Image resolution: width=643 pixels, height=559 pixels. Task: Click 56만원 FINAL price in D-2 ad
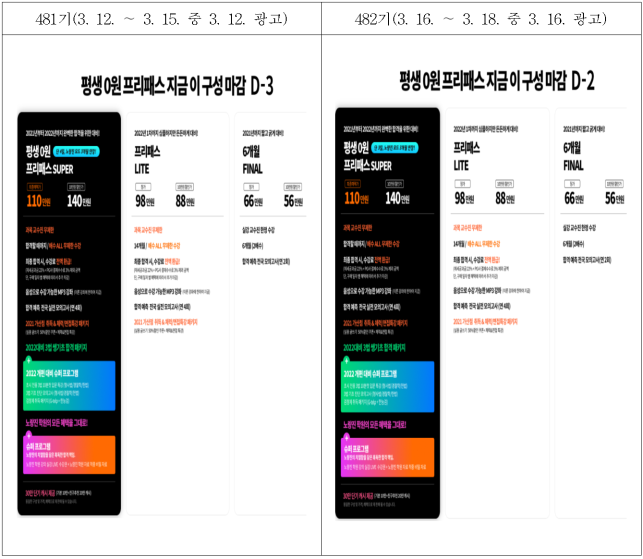(x=615, y=199)
